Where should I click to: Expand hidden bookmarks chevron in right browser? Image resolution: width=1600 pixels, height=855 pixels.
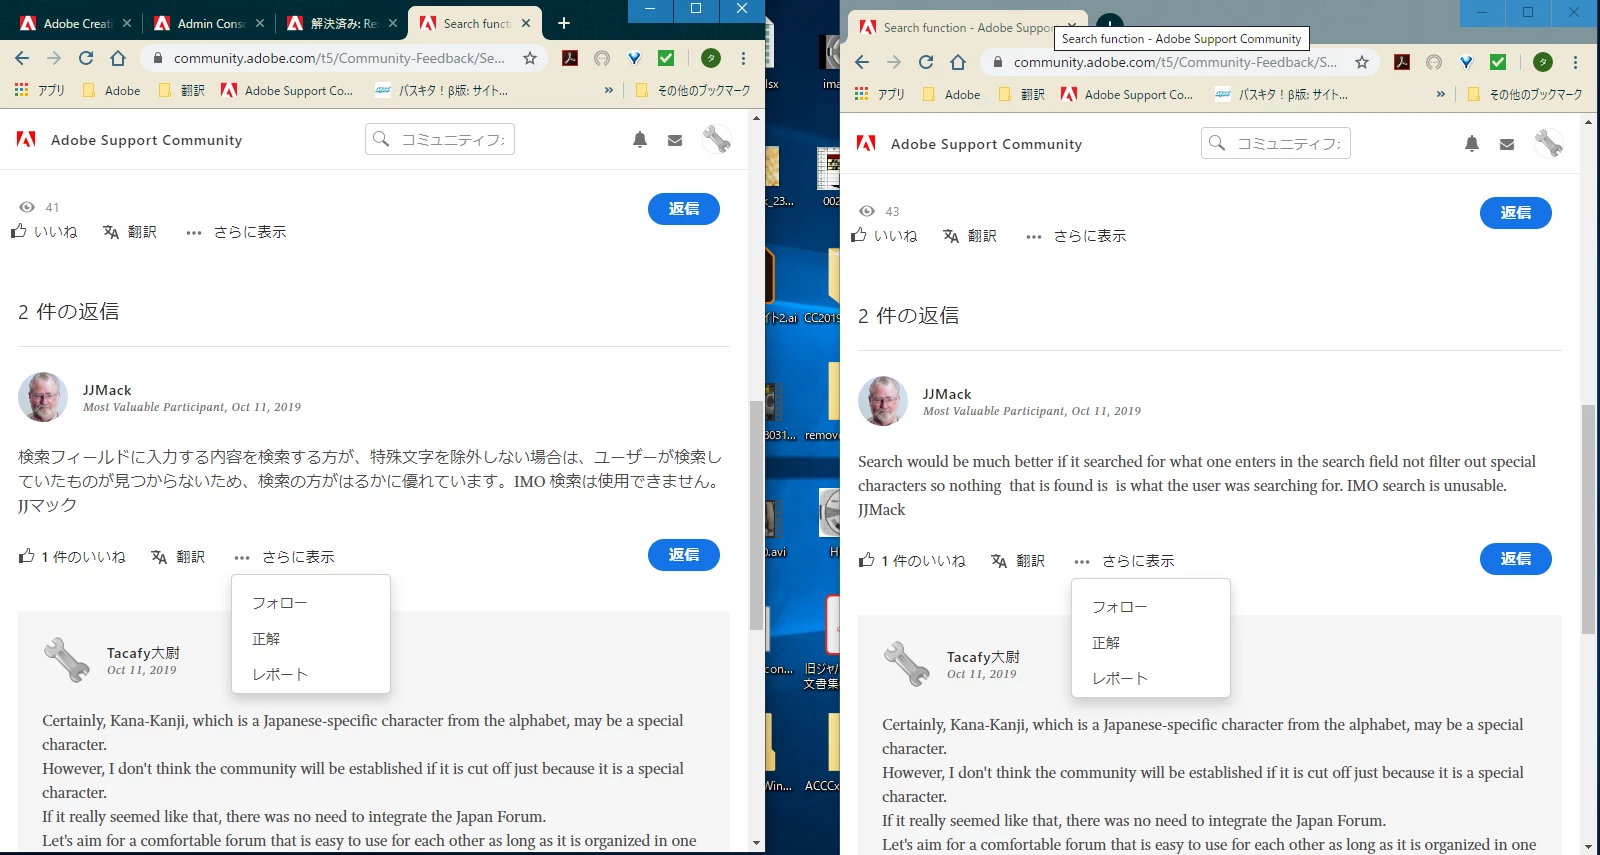point(1441,94)
